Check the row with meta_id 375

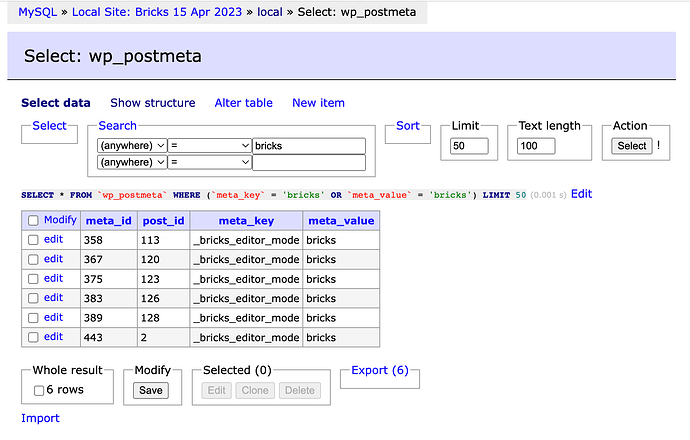pyautogui.click(x=33, y=279)
